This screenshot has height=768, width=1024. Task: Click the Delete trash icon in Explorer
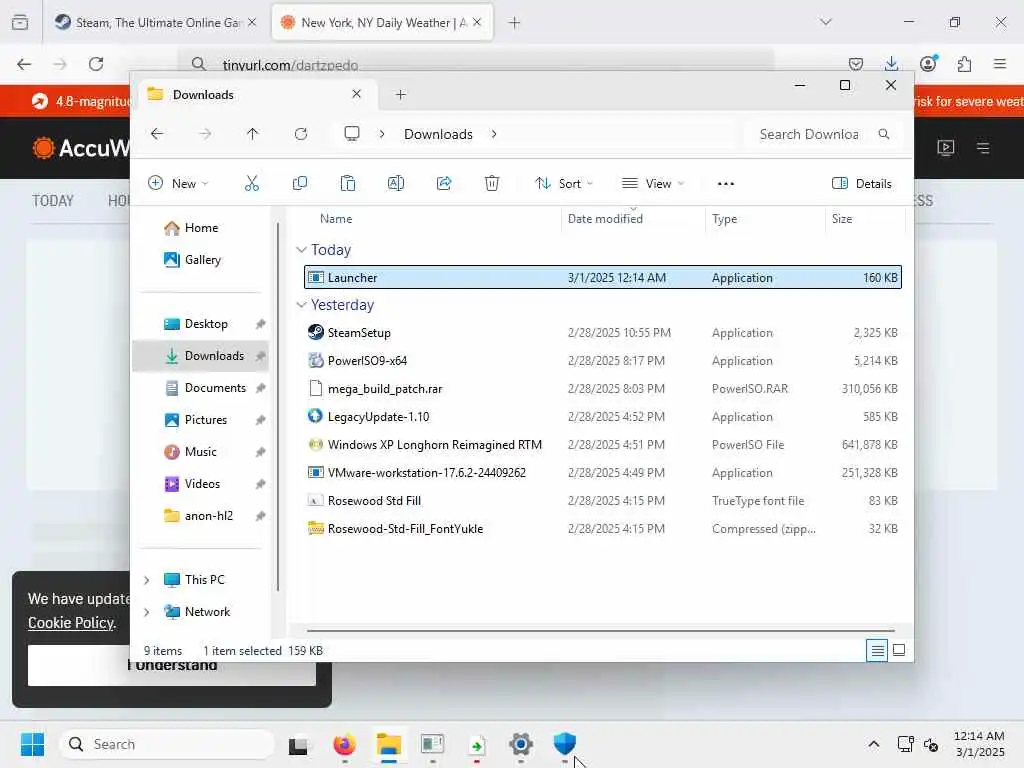point(492,184)
